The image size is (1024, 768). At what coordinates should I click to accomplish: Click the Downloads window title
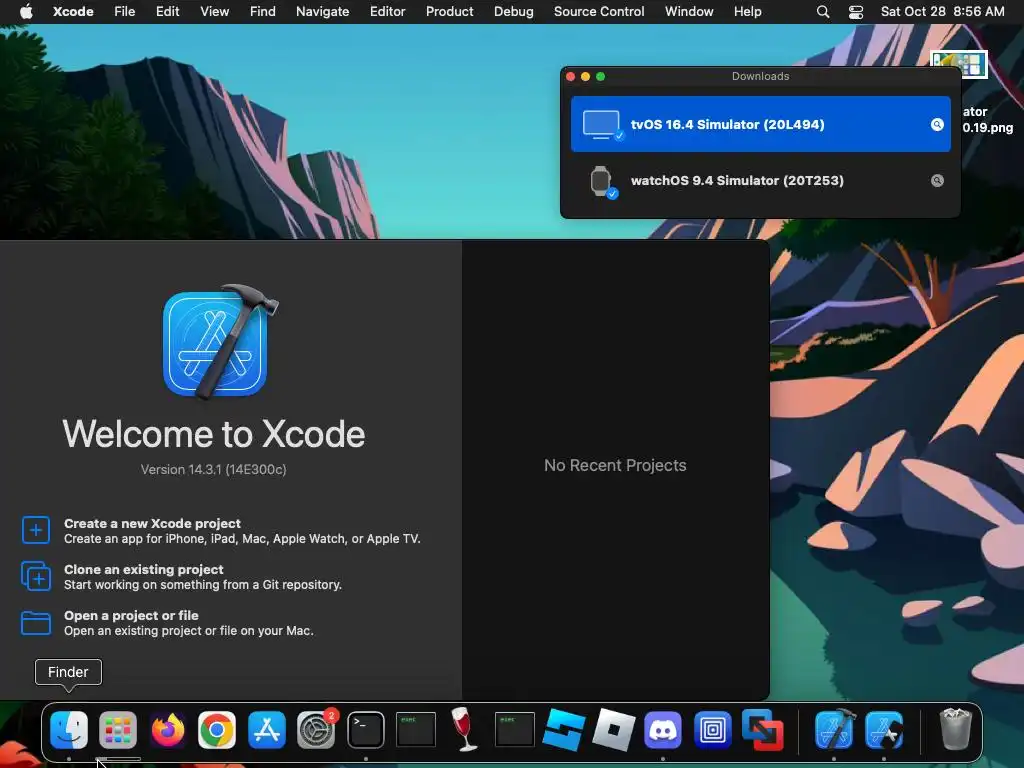point(760,76)
